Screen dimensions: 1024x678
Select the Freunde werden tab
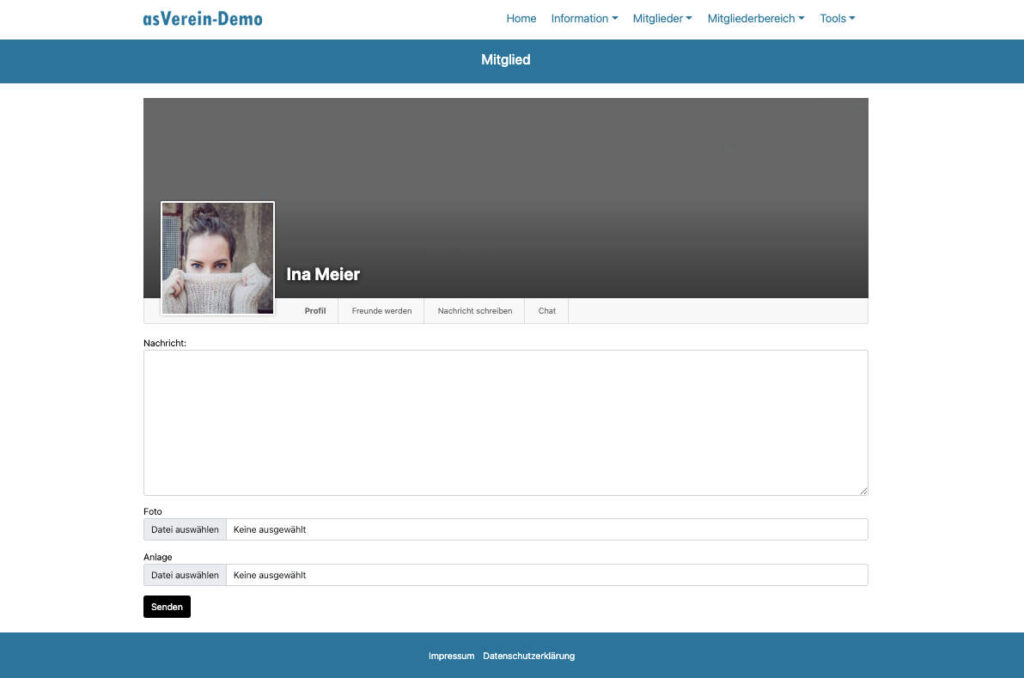pos(381,311)
